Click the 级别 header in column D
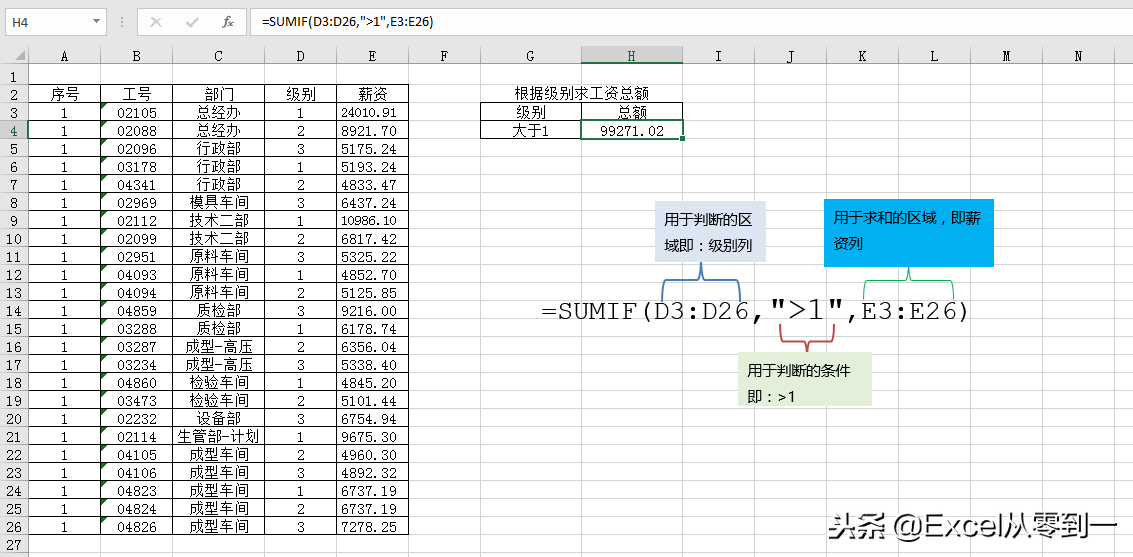This screenshot has height=557, width=1133. click(301, 94)
